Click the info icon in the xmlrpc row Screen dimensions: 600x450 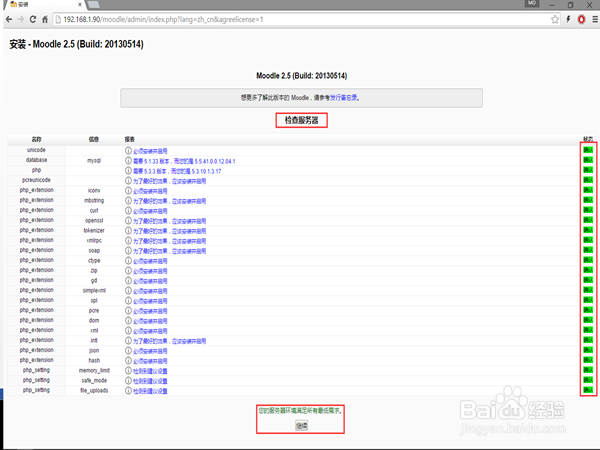[x=129, y=241]
